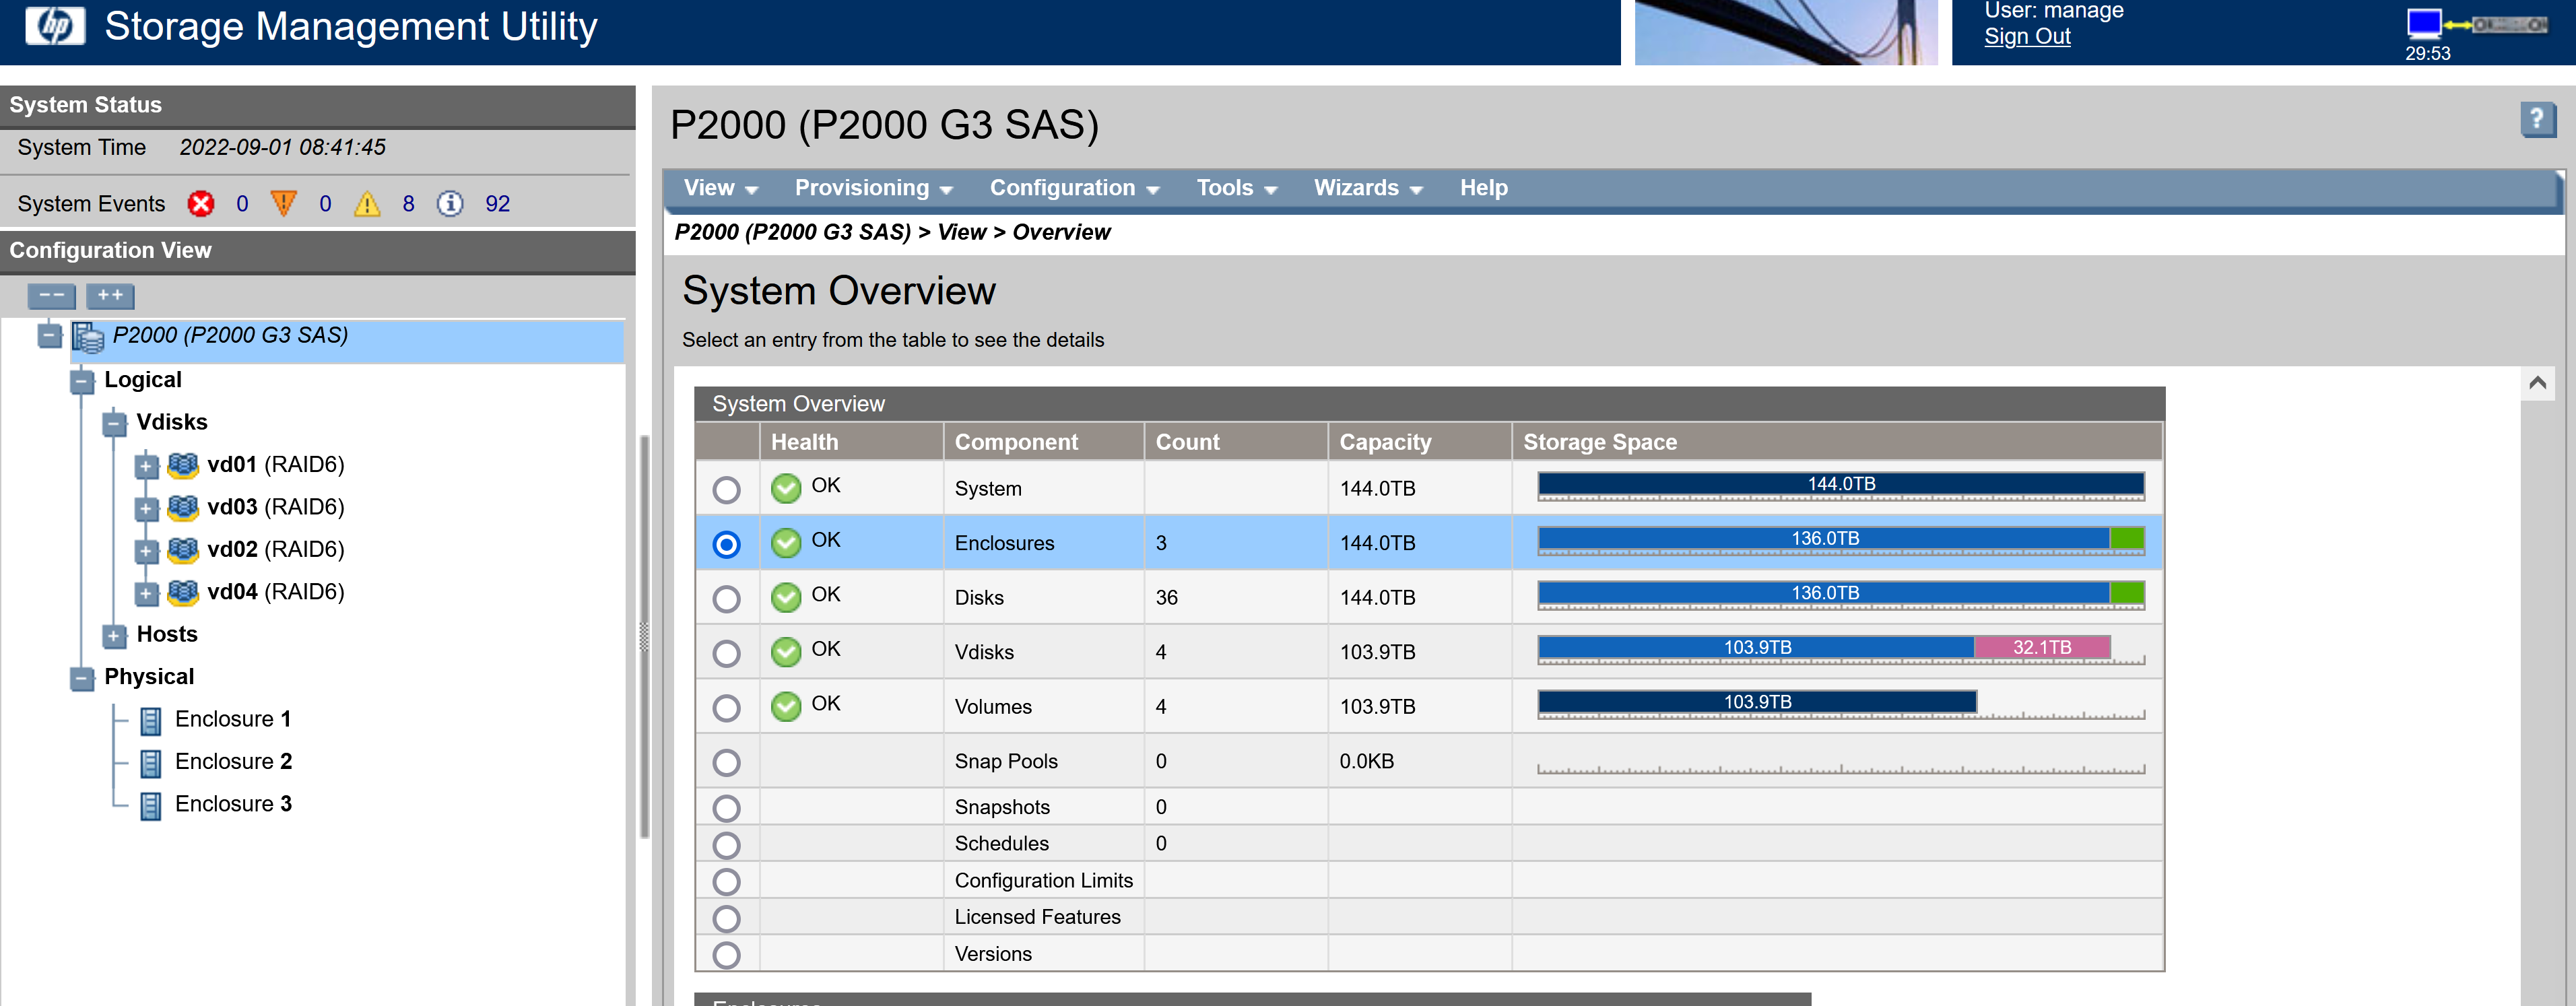This screenshot has width=2576, height=1006.
Task: Click the scroll up arrow of overview panel
Action: 2537,383
